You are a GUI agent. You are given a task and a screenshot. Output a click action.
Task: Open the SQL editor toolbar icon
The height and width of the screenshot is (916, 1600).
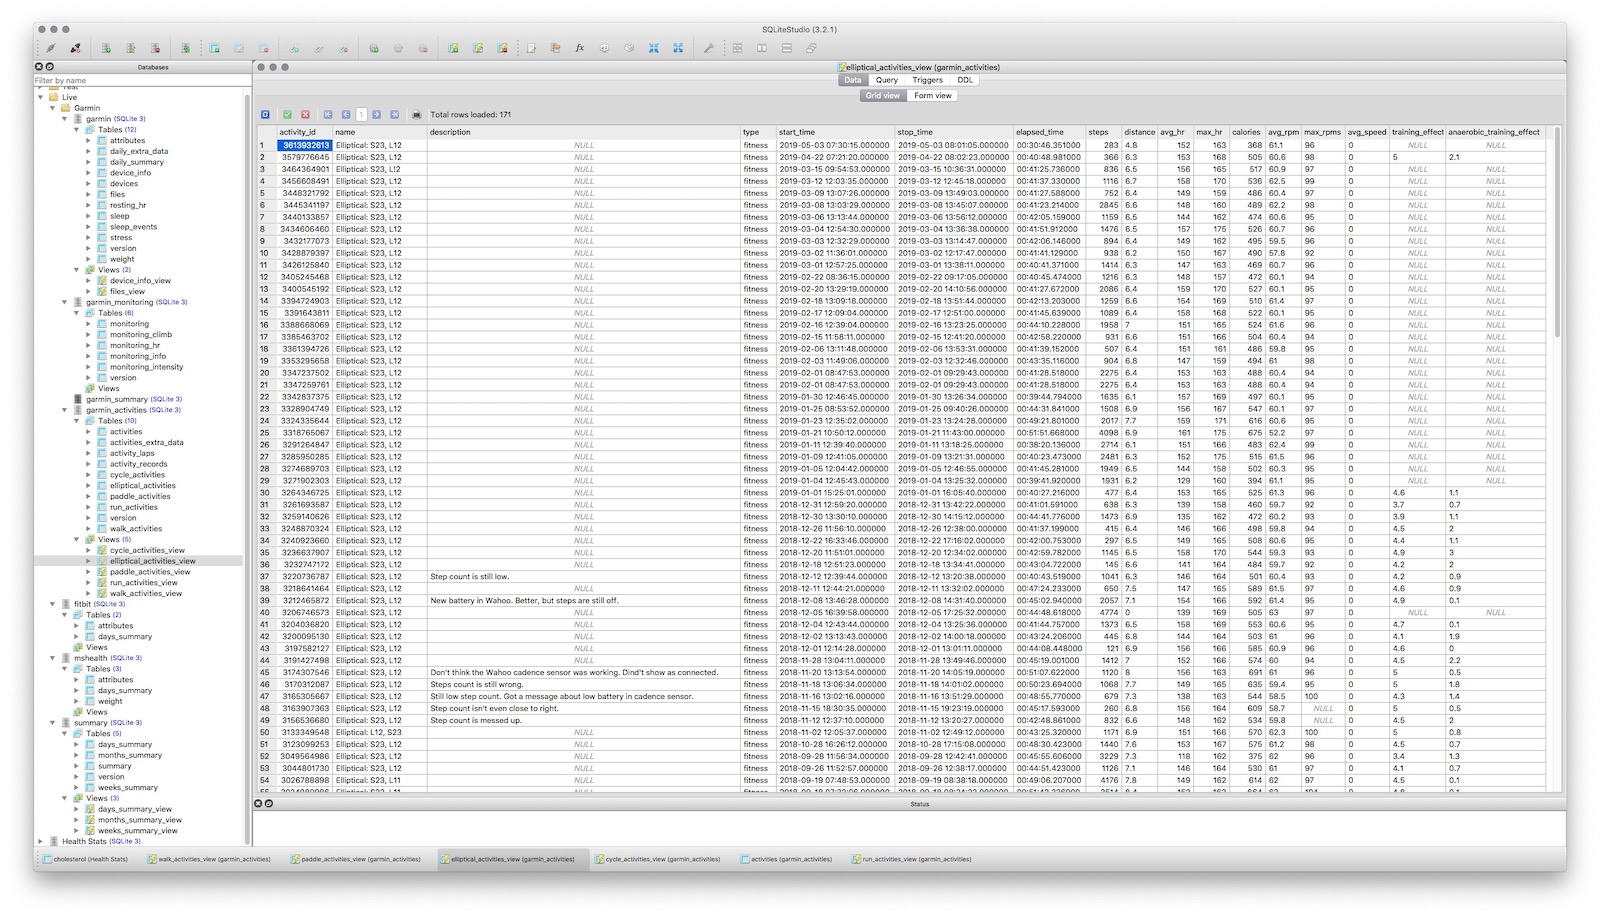(x=531, y=48)
